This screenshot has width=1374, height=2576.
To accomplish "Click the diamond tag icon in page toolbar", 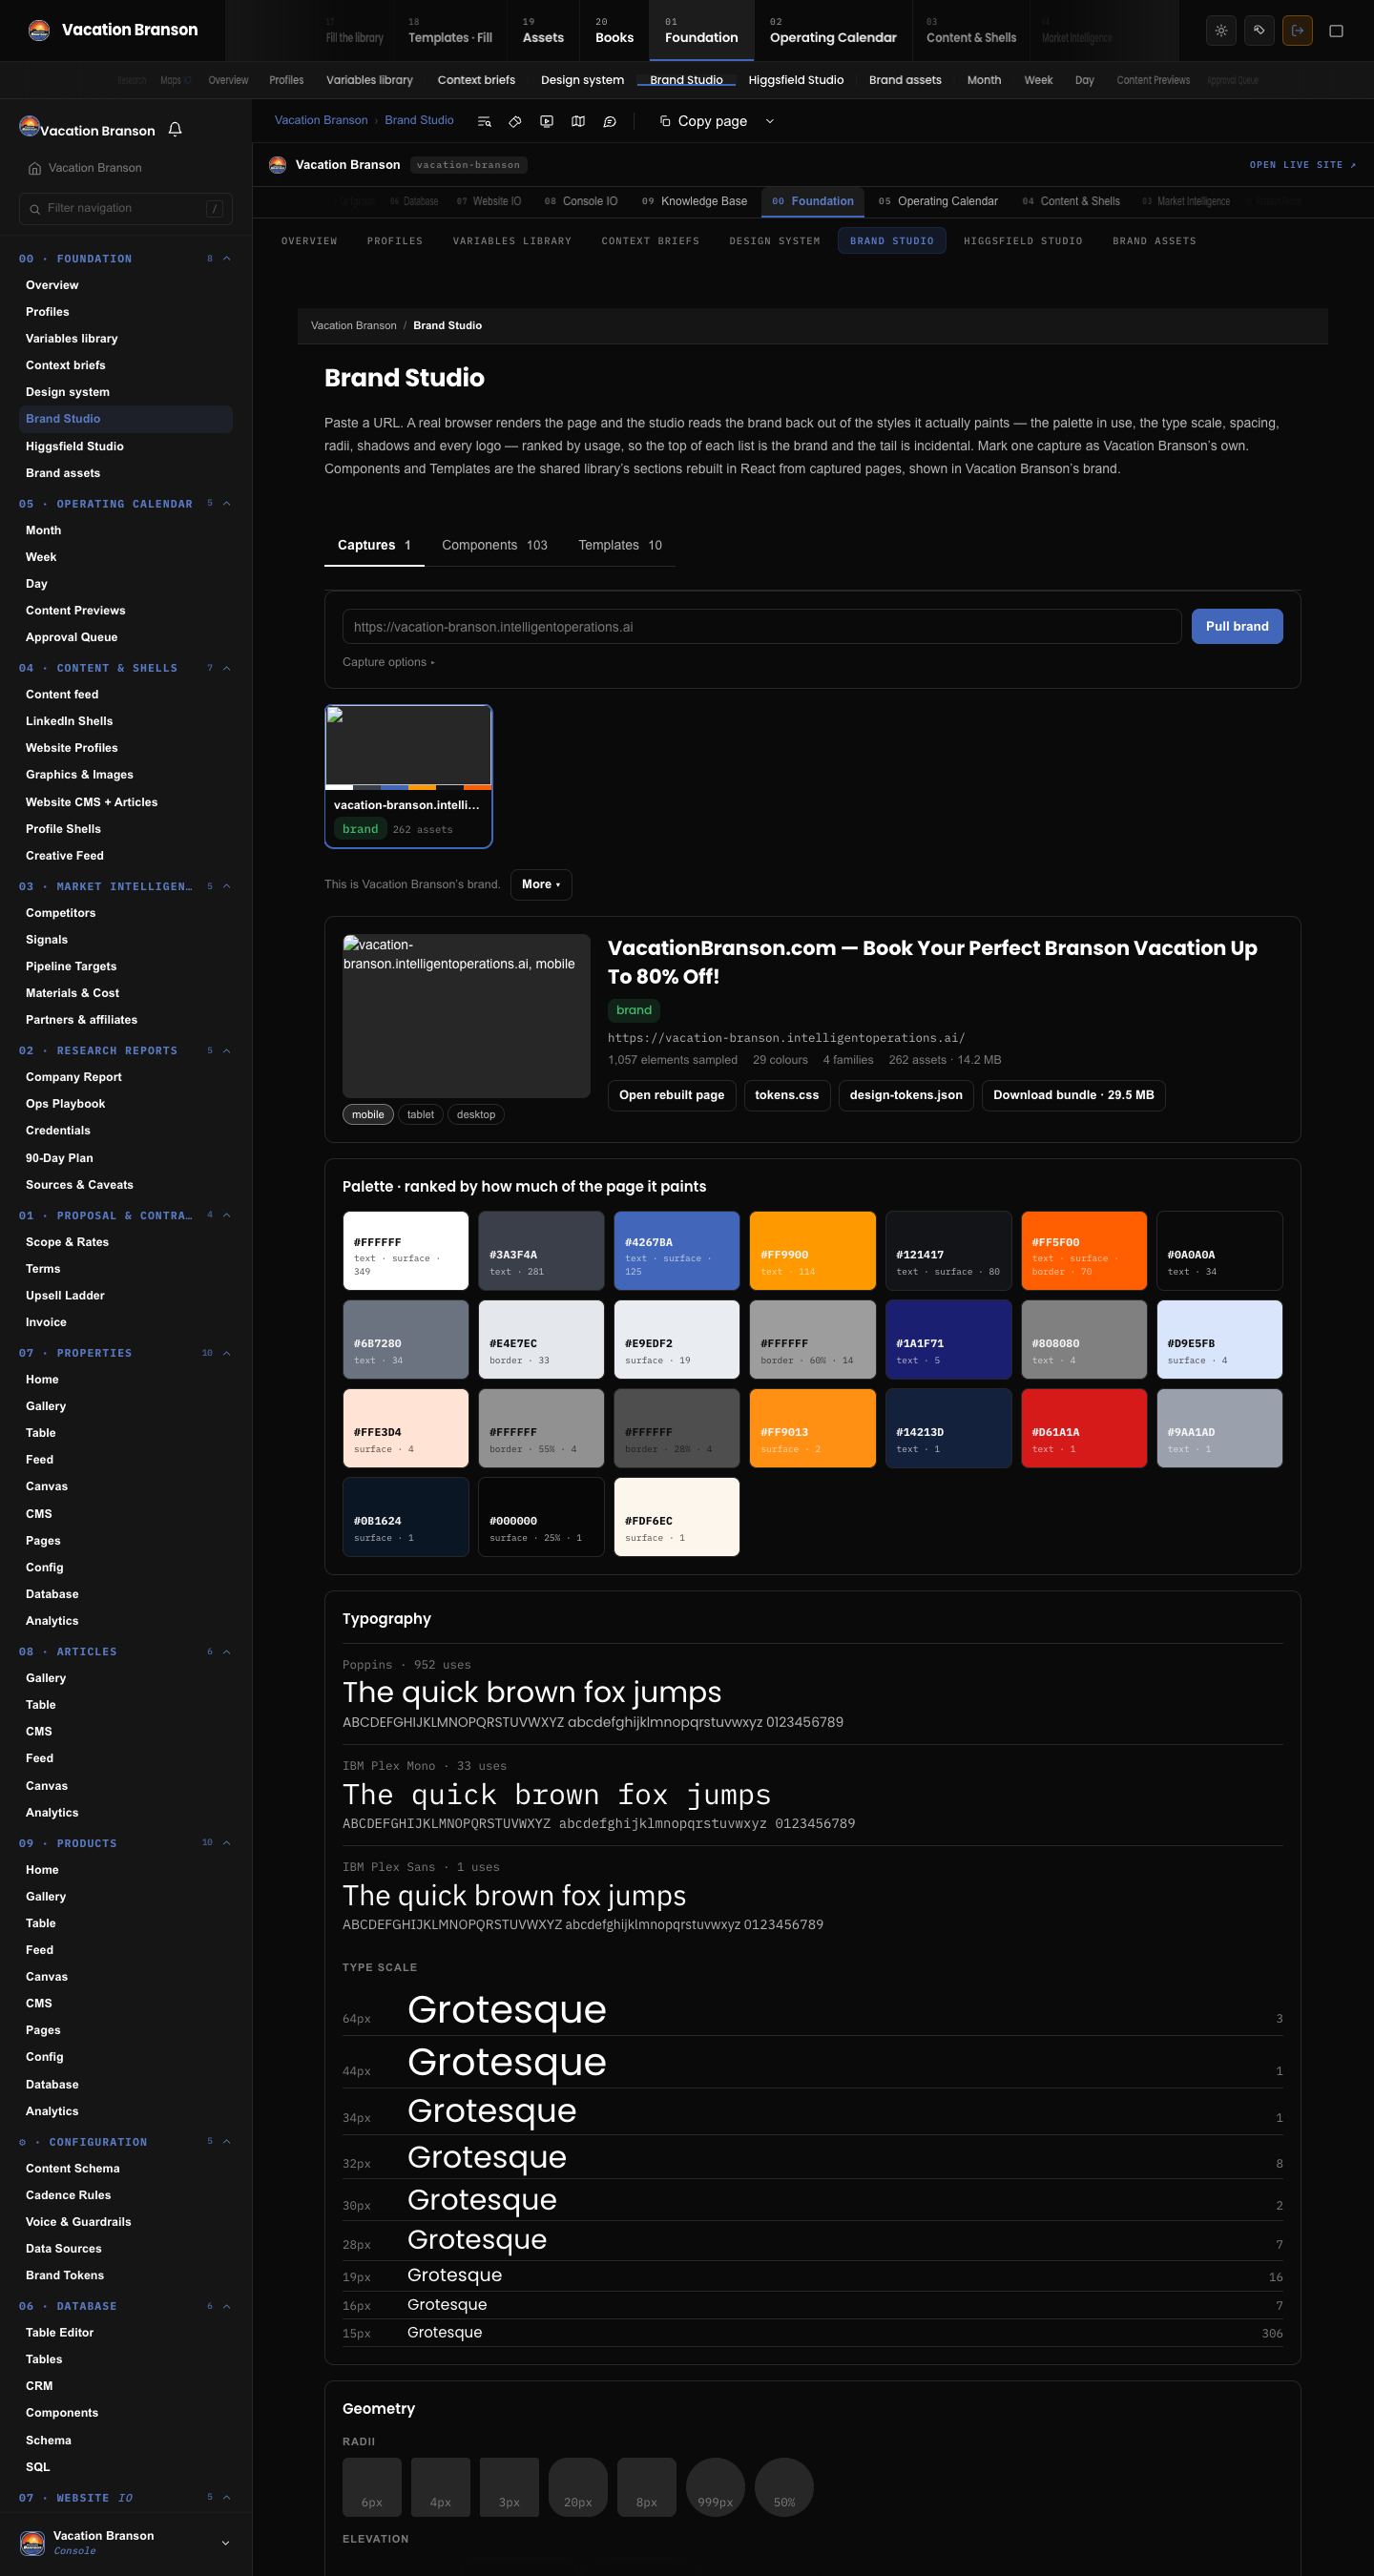I will click(x=515, y=121).
